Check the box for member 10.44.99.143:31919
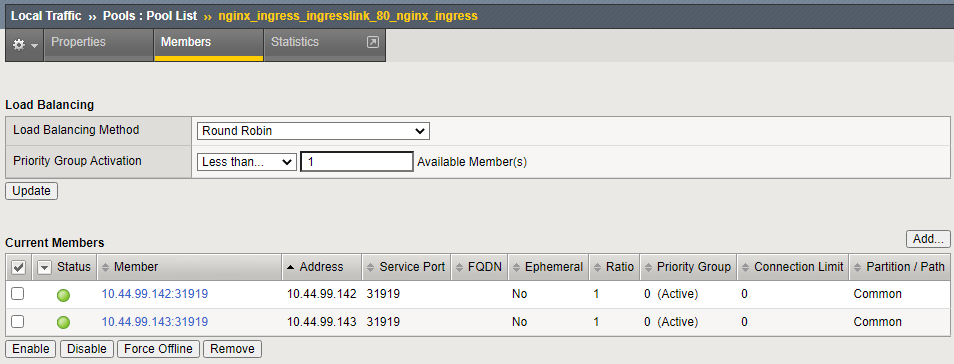Viewport: 954px width, 364px height. tap(18, 321)
